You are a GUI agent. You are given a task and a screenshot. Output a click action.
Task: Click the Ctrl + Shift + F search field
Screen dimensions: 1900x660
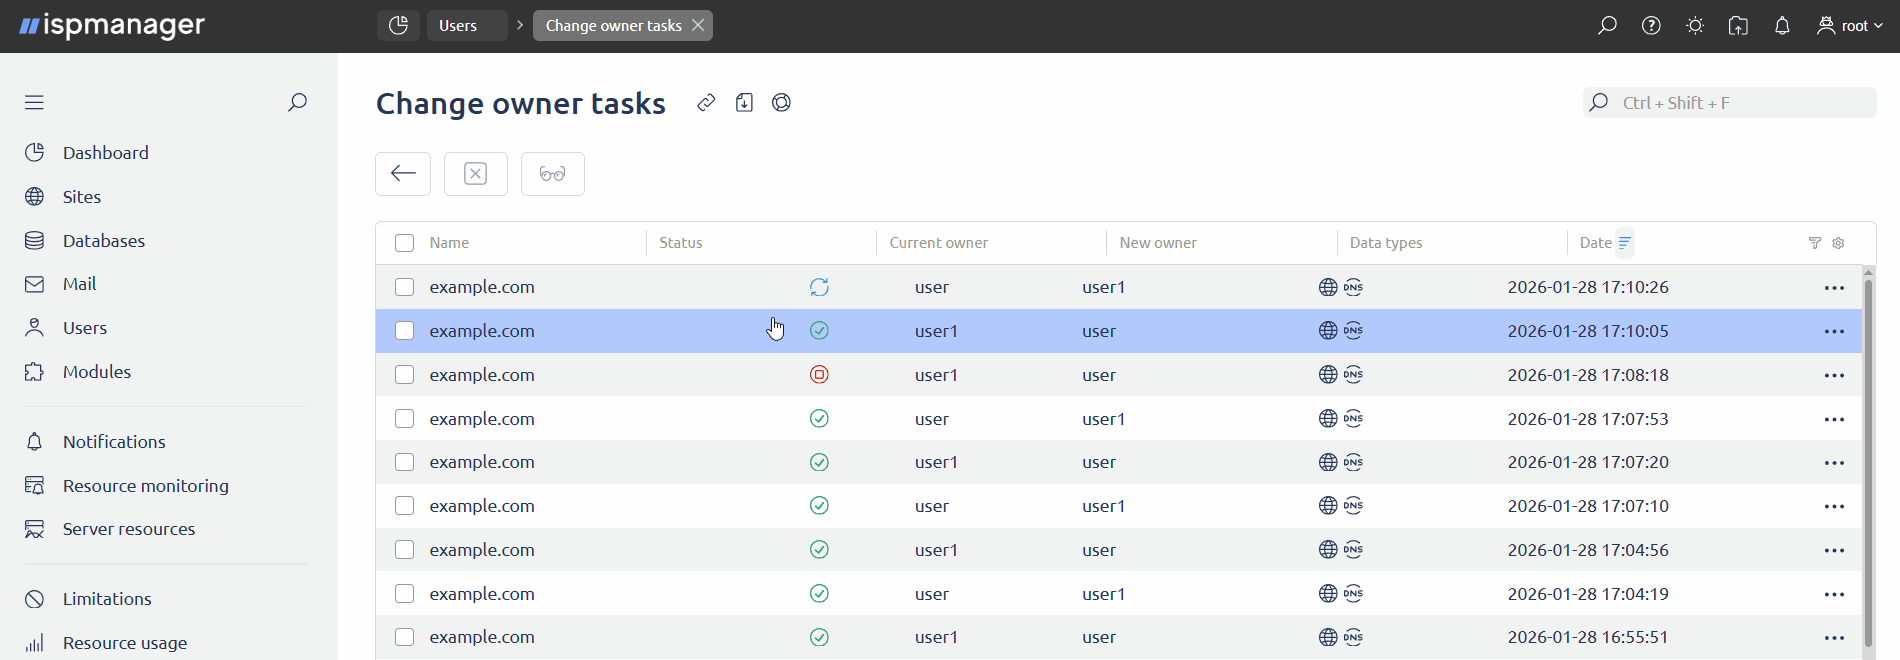coord(1740,103)
